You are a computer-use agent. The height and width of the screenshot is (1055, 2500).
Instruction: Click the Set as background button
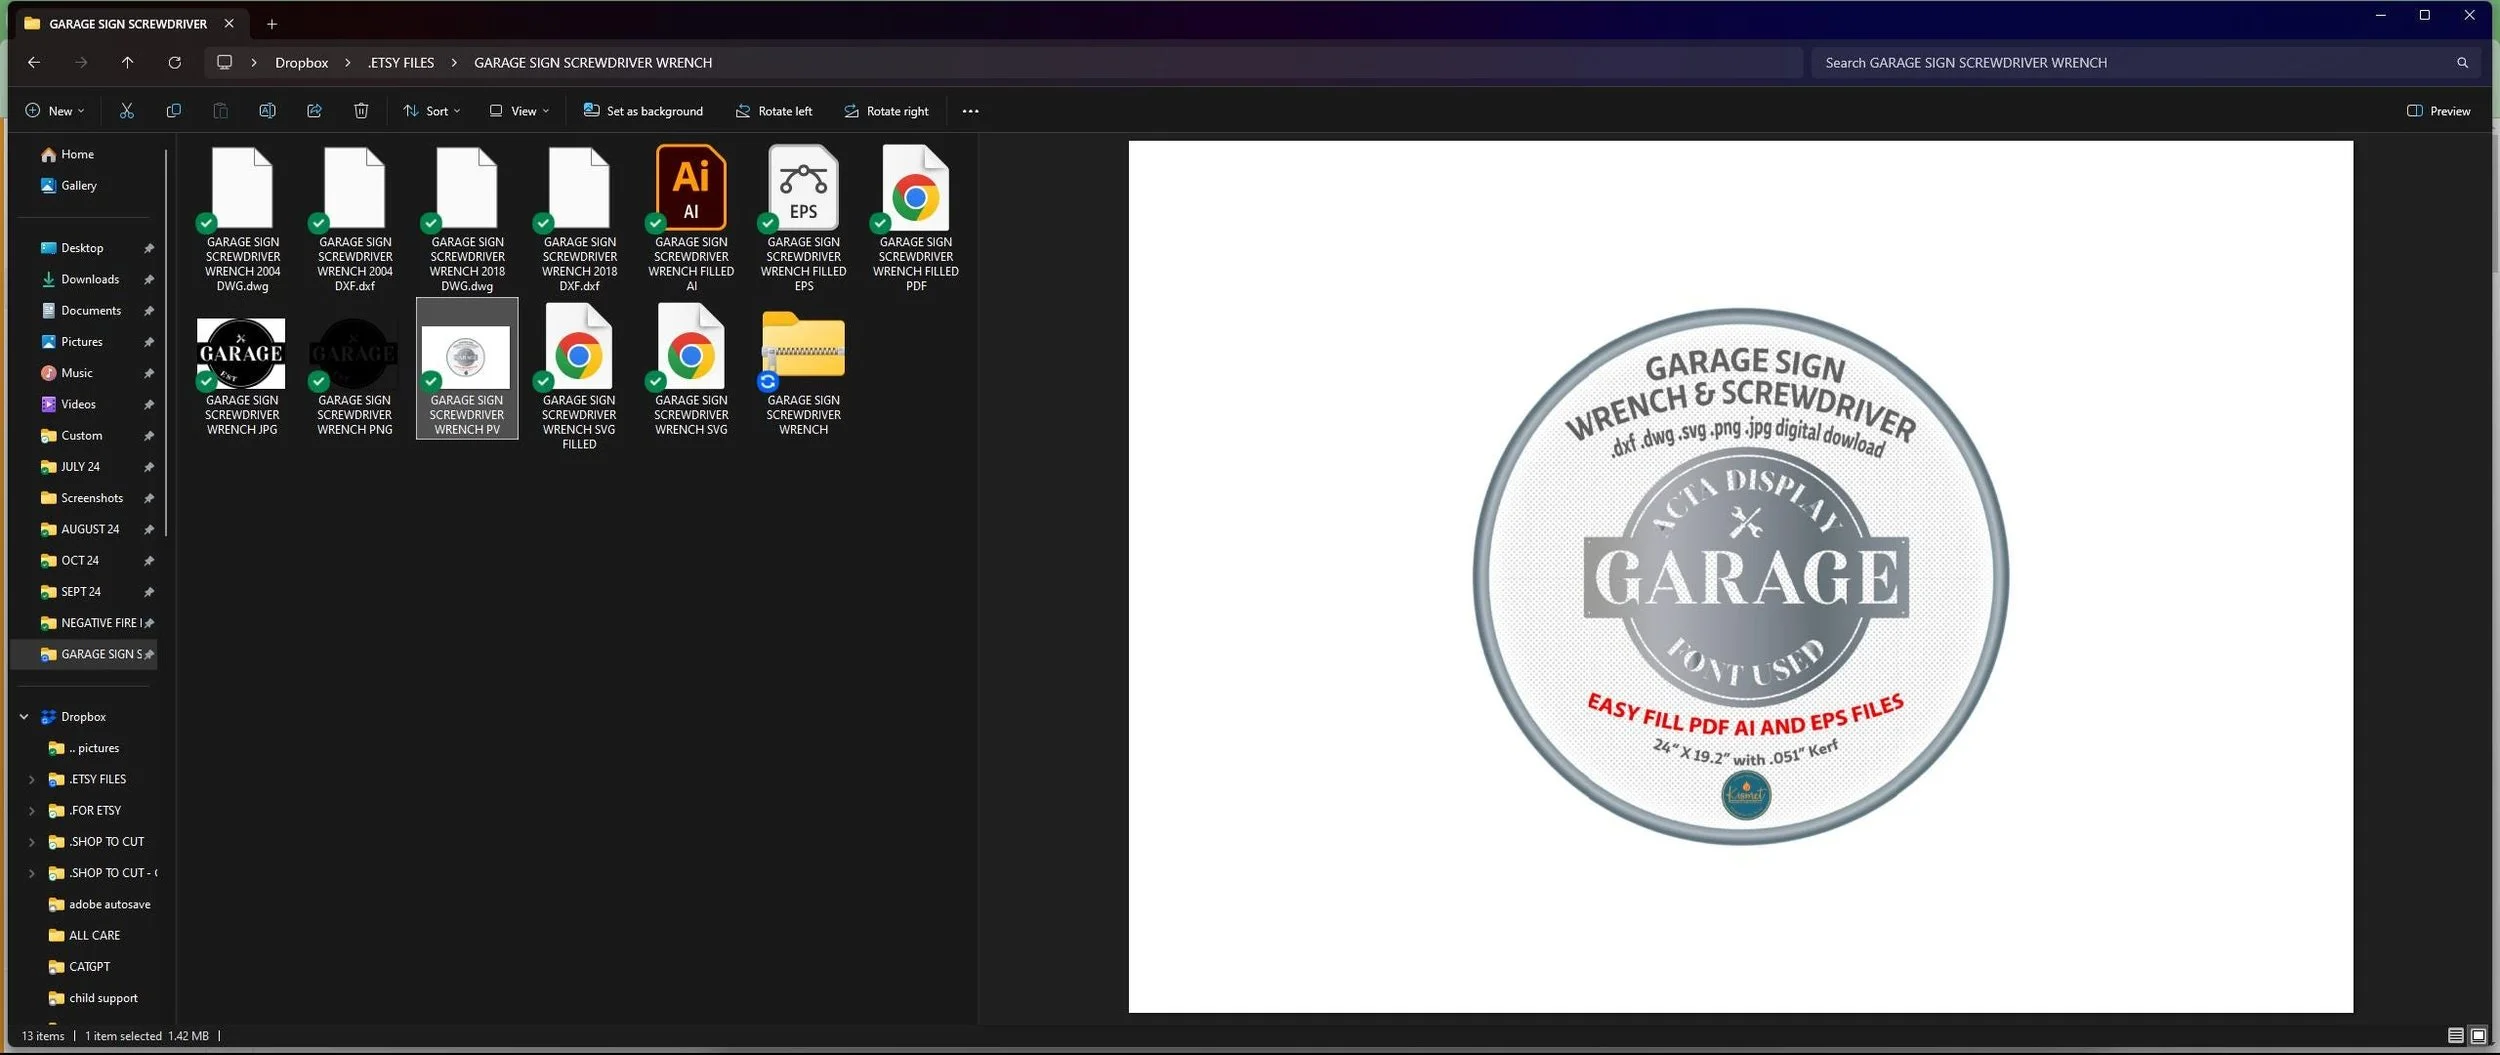[x=643, y=111]
